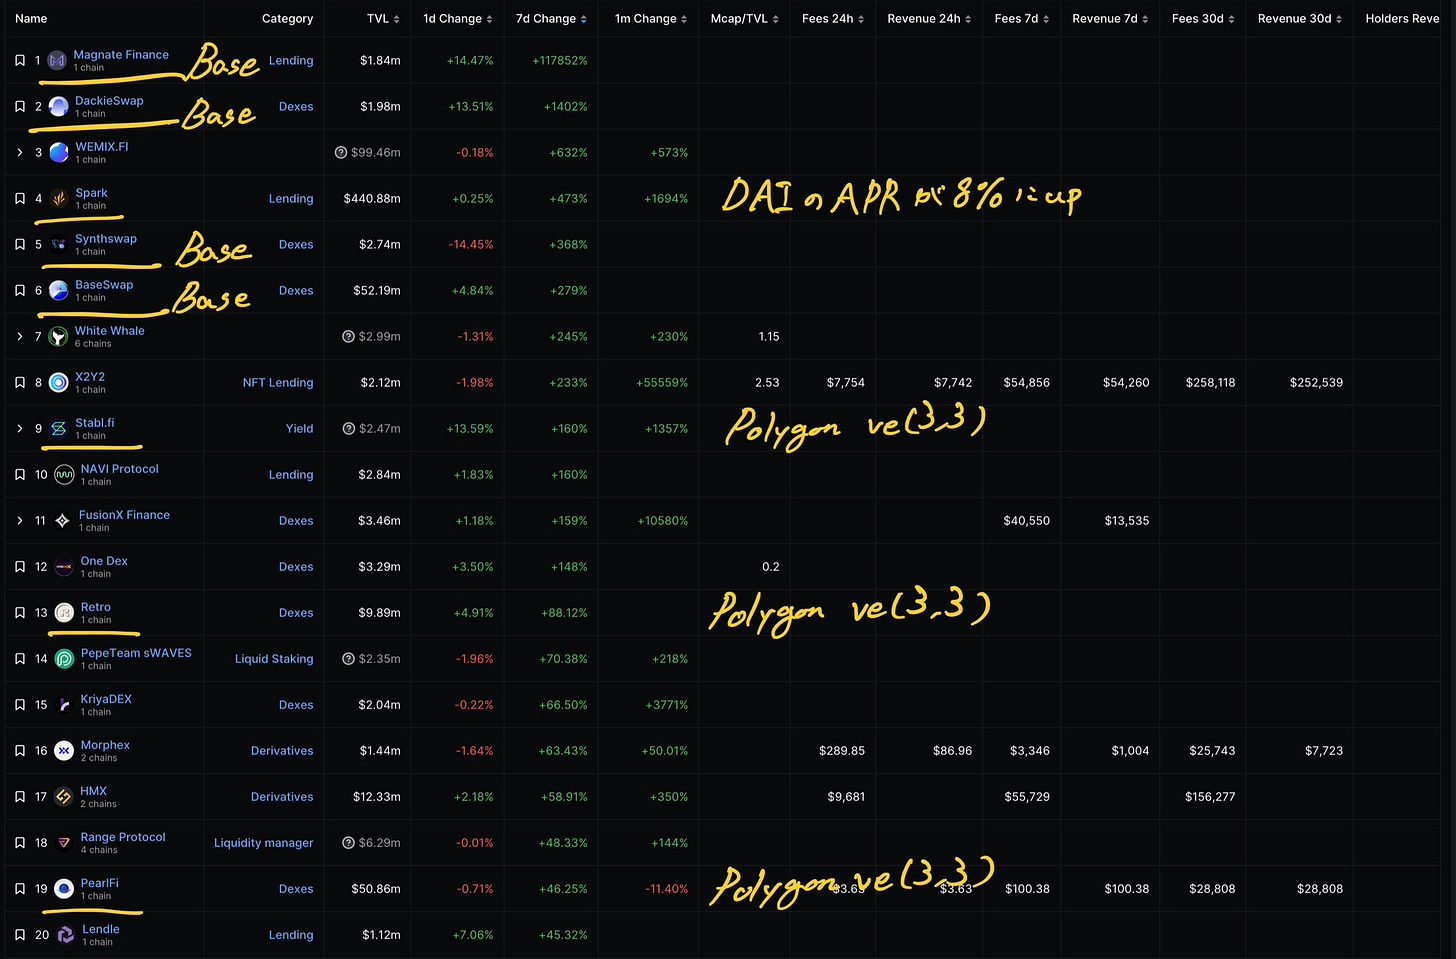This screenshot has width=1456, height=959.
Task: Click the DackieSwap protocol logo
Action: (59, 107)
